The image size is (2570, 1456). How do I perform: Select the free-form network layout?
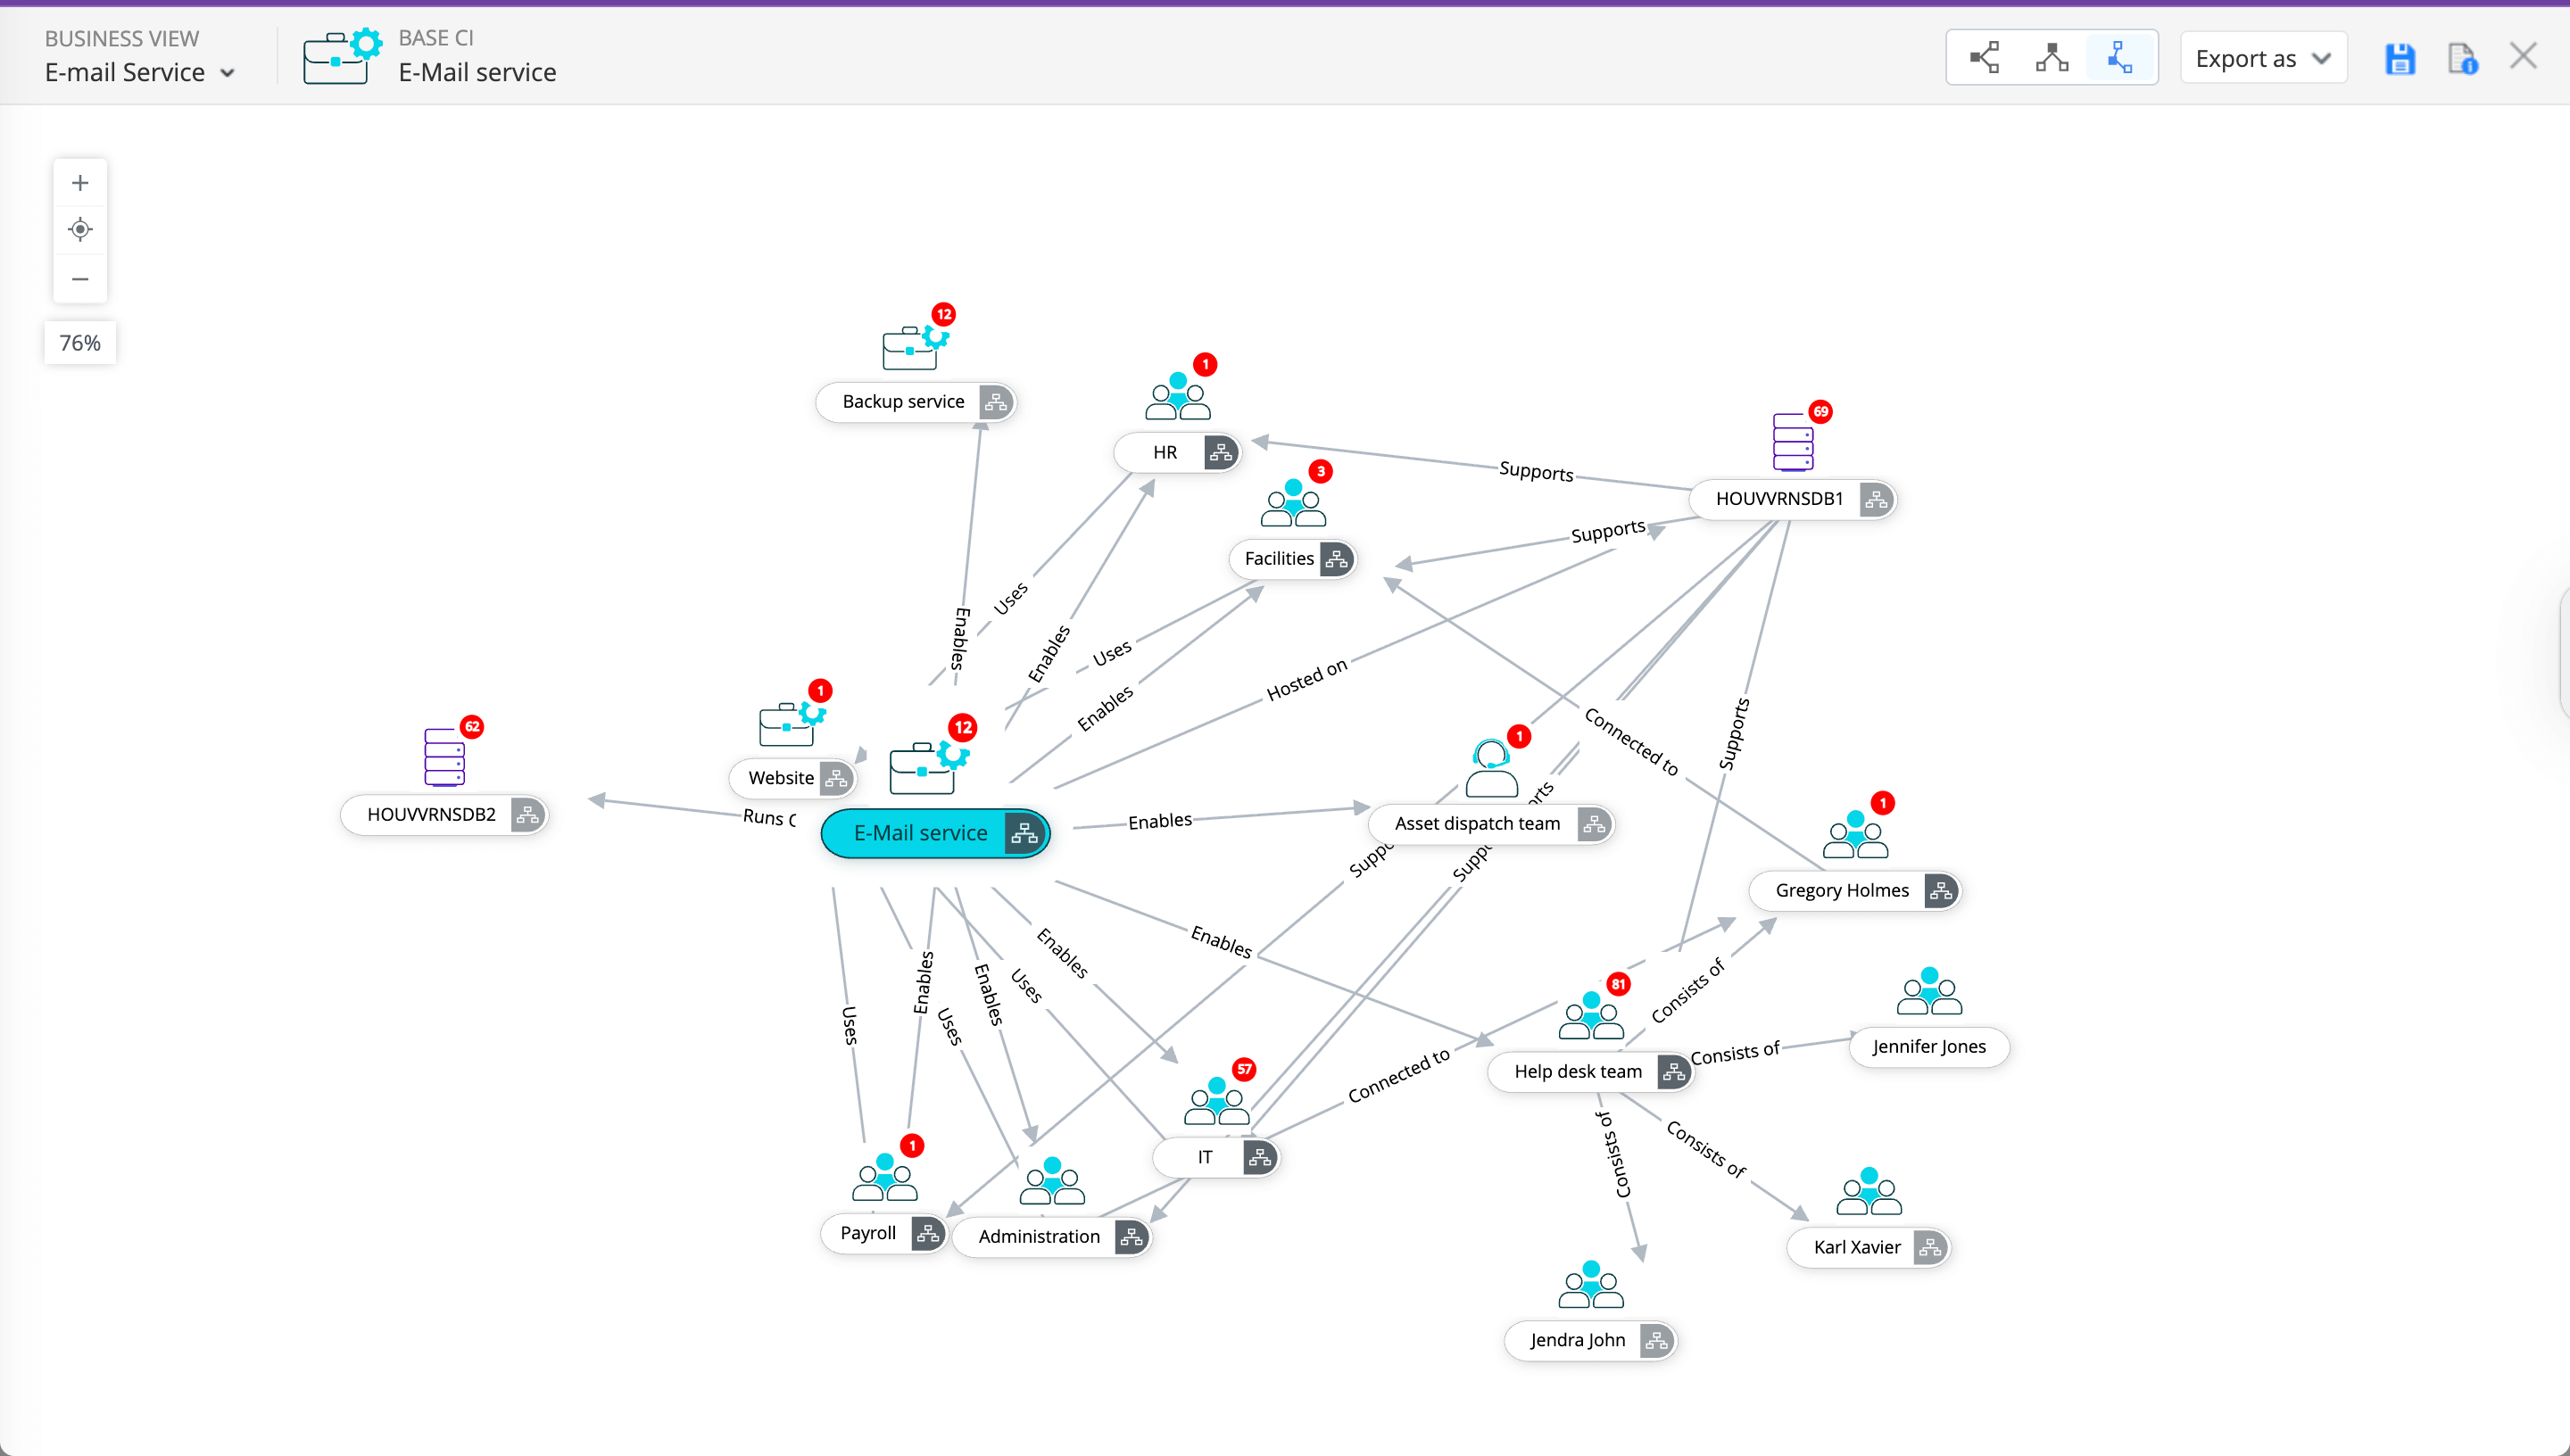2119,58
